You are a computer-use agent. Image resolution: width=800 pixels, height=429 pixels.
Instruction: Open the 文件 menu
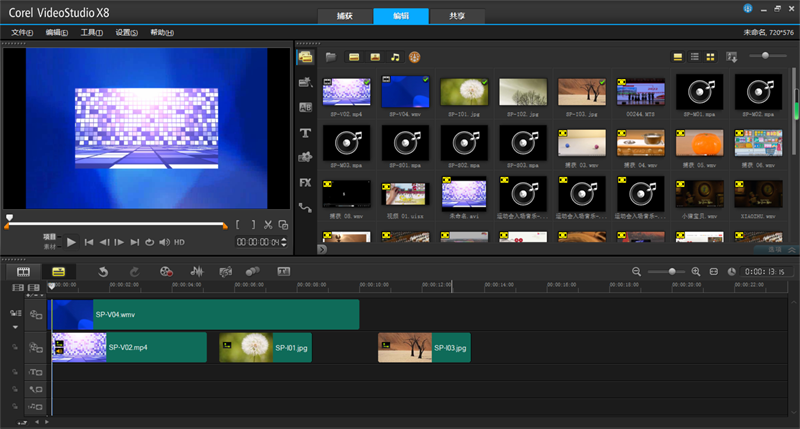22,33
